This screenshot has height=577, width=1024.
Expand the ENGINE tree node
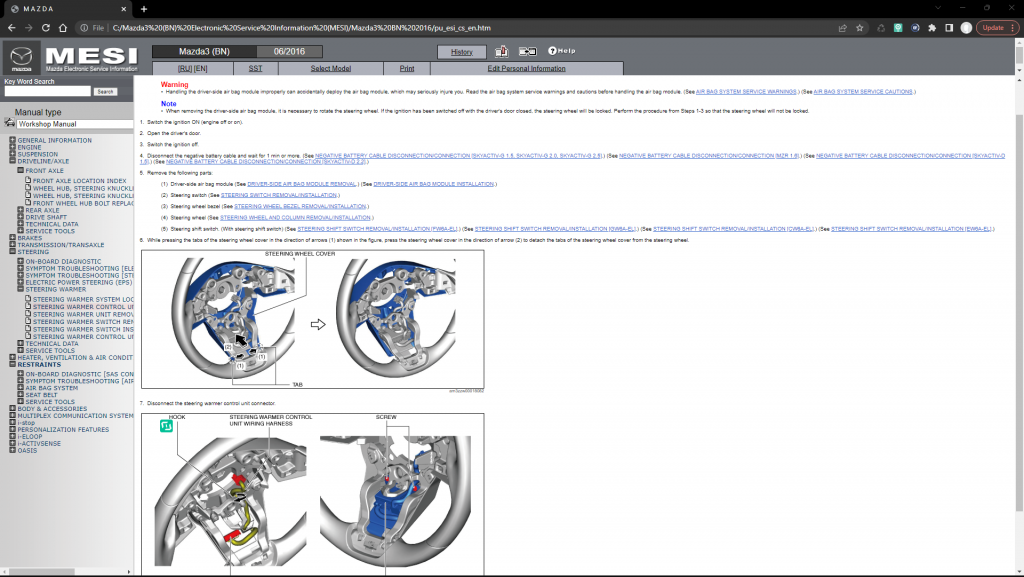coord(12,147)
